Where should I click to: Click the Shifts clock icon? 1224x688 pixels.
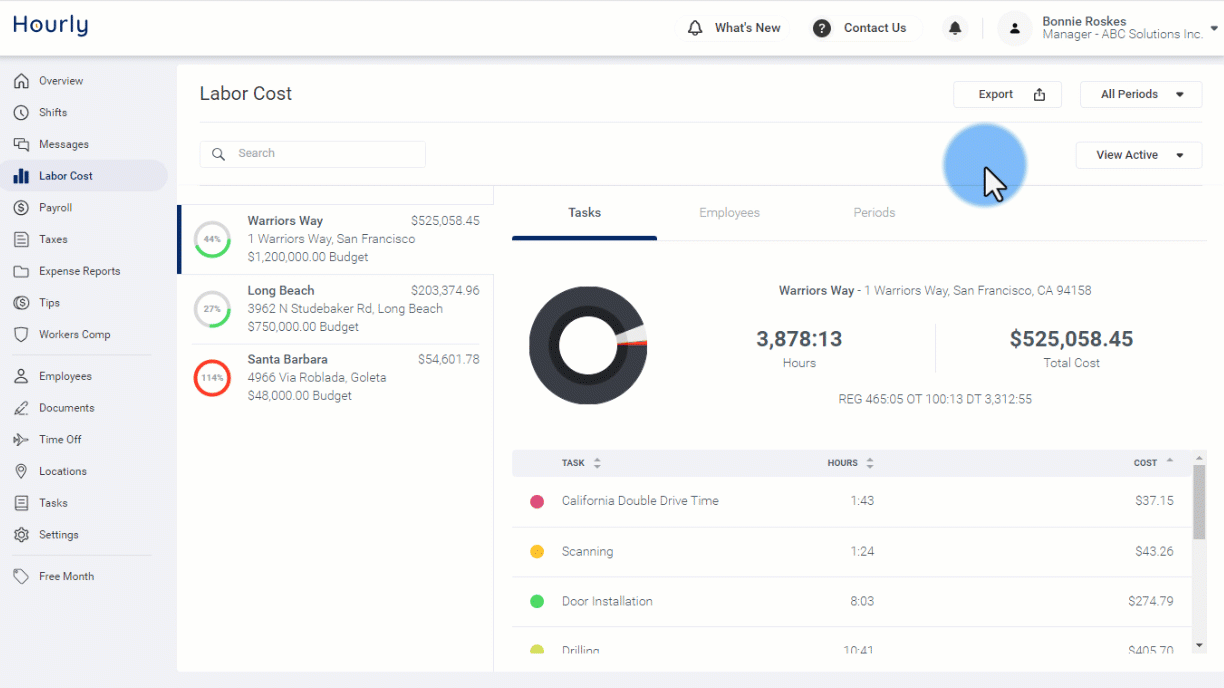point(21,113)
